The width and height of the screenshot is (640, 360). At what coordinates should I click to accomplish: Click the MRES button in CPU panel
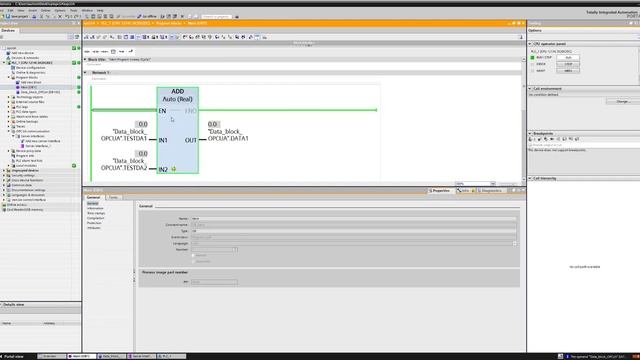[568, 71]
